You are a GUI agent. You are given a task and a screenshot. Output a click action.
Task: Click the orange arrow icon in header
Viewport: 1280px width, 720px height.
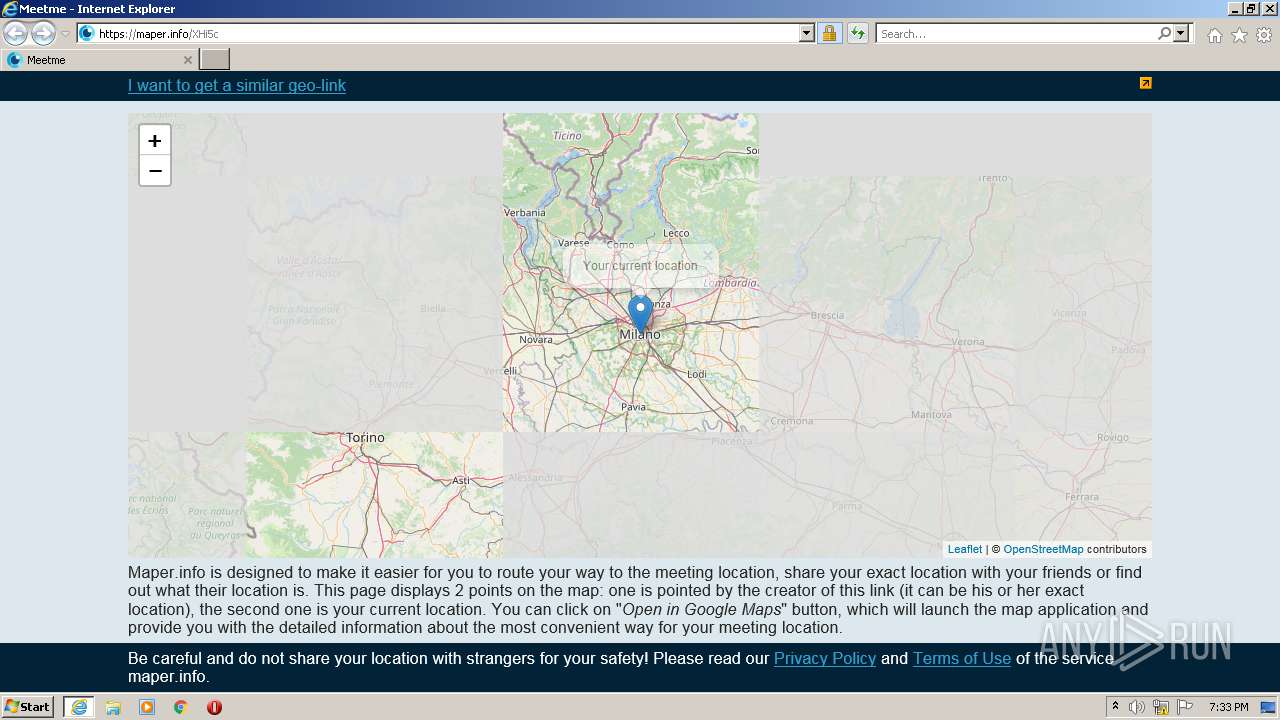(1146, 83)
